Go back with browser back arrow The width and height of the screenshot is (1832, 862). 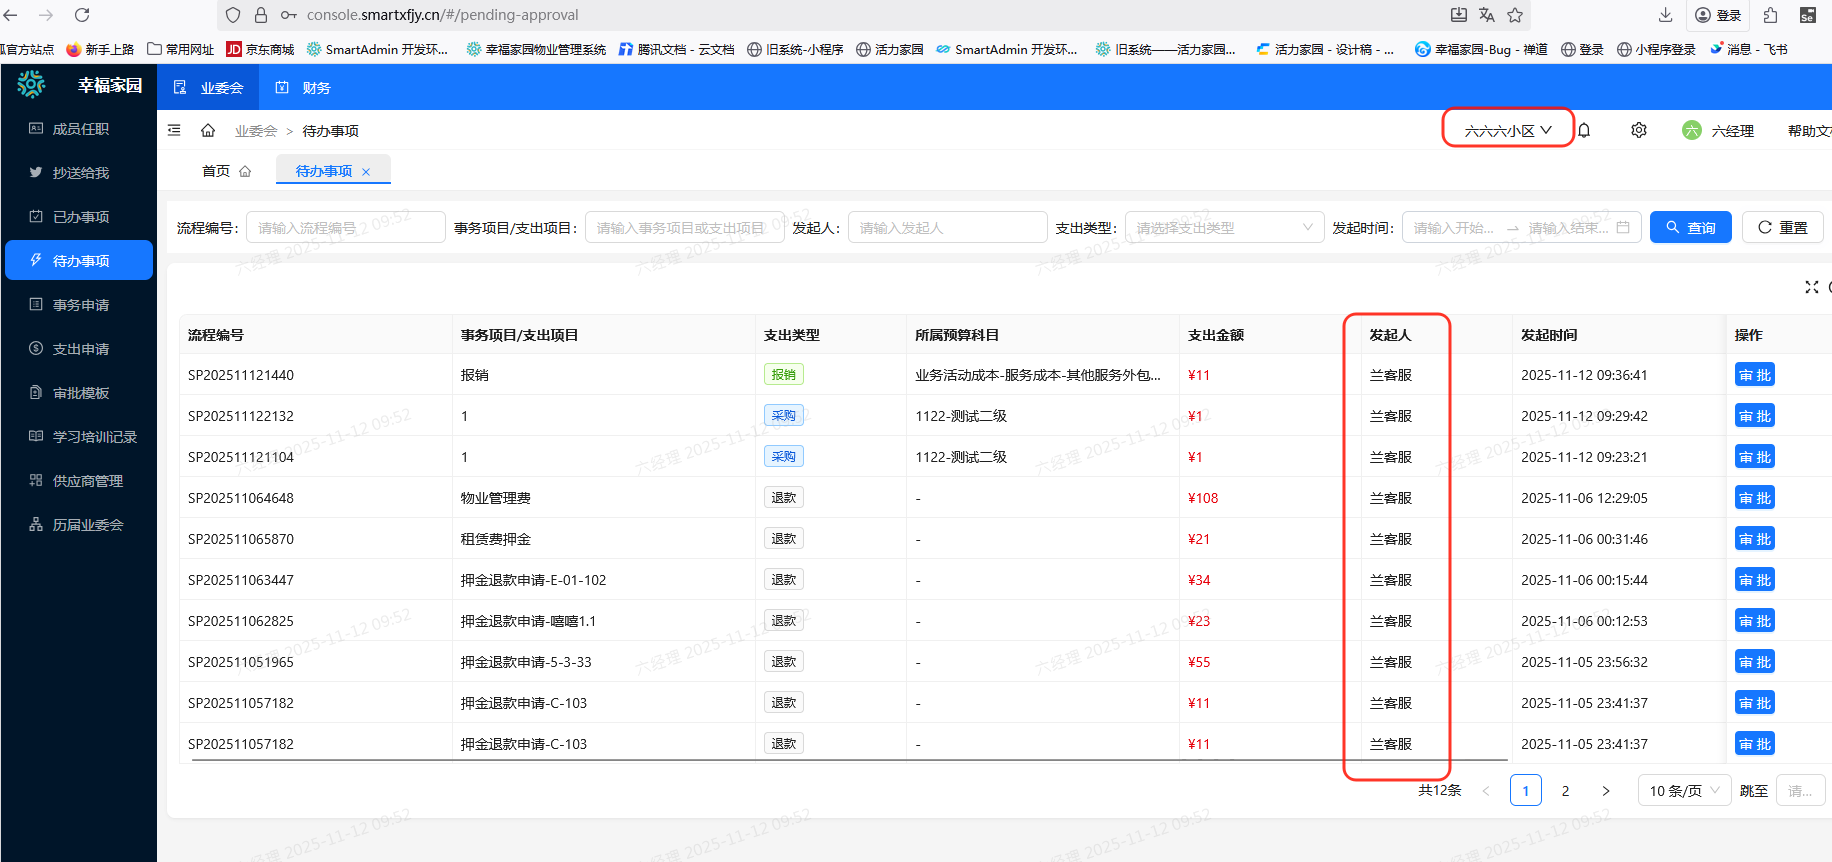11,15
